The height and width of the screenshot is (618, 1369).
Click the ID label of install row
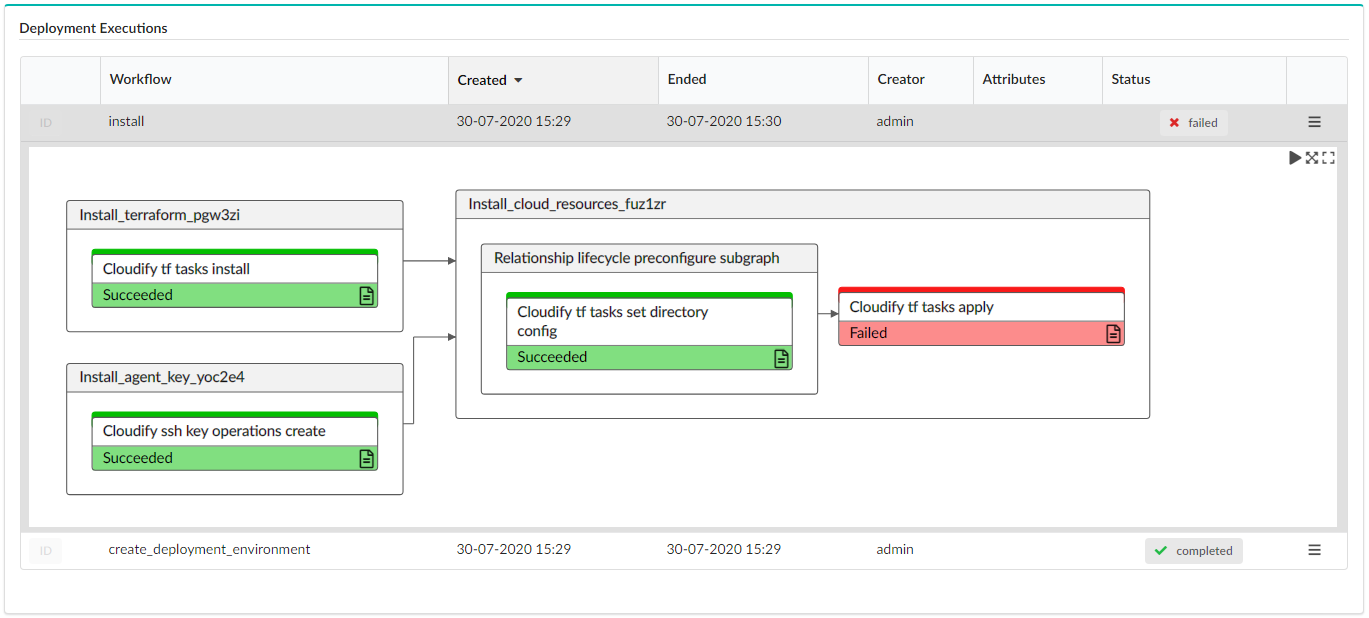45,123
